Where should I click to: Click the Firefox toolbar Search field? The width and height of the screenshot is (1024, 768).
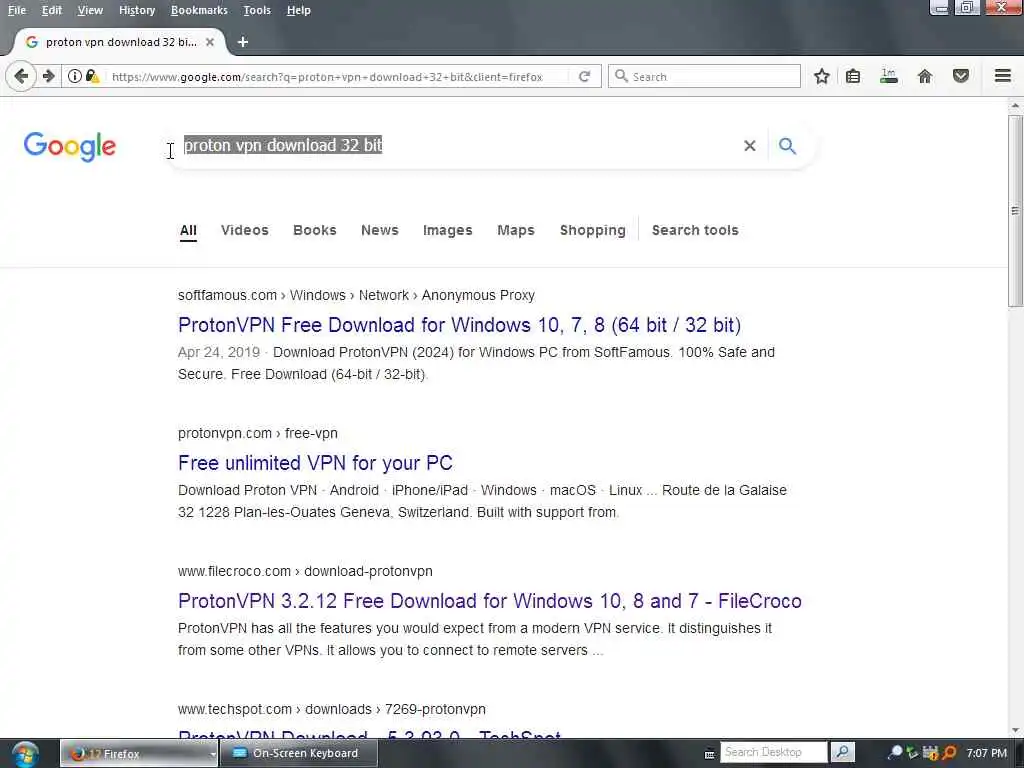point(704,76)
